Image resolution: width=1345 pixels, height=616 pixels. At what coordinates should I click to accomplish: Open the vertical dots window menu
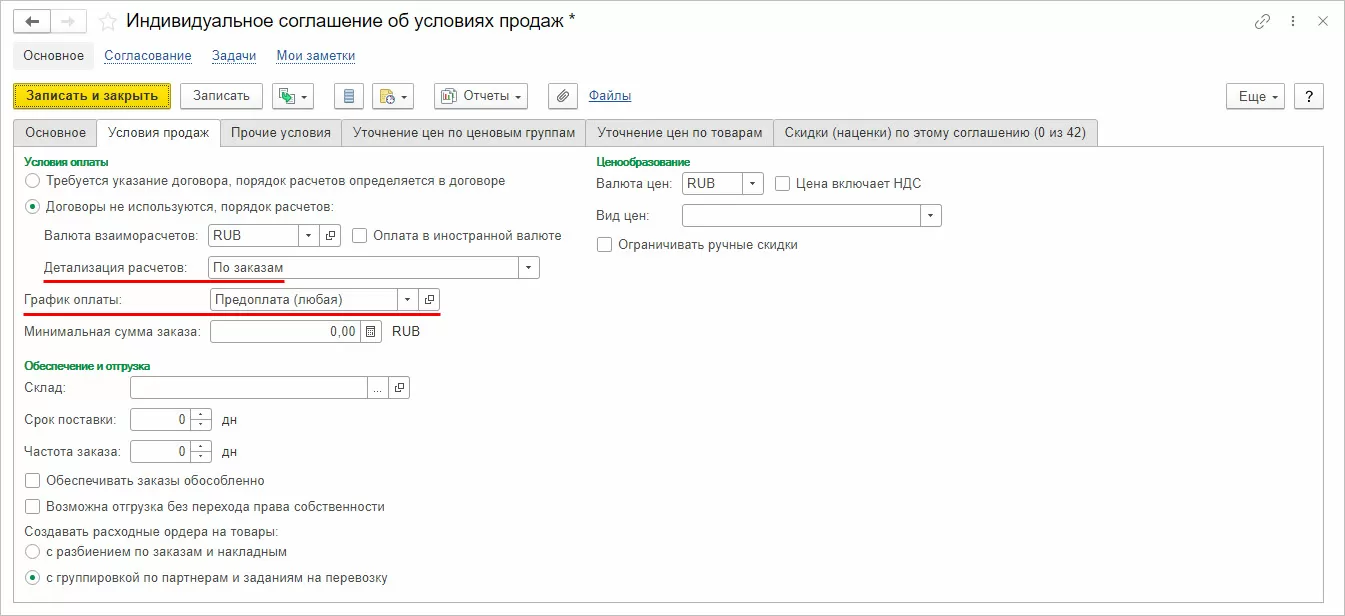pyautogui.click(x=1294, y=21)
